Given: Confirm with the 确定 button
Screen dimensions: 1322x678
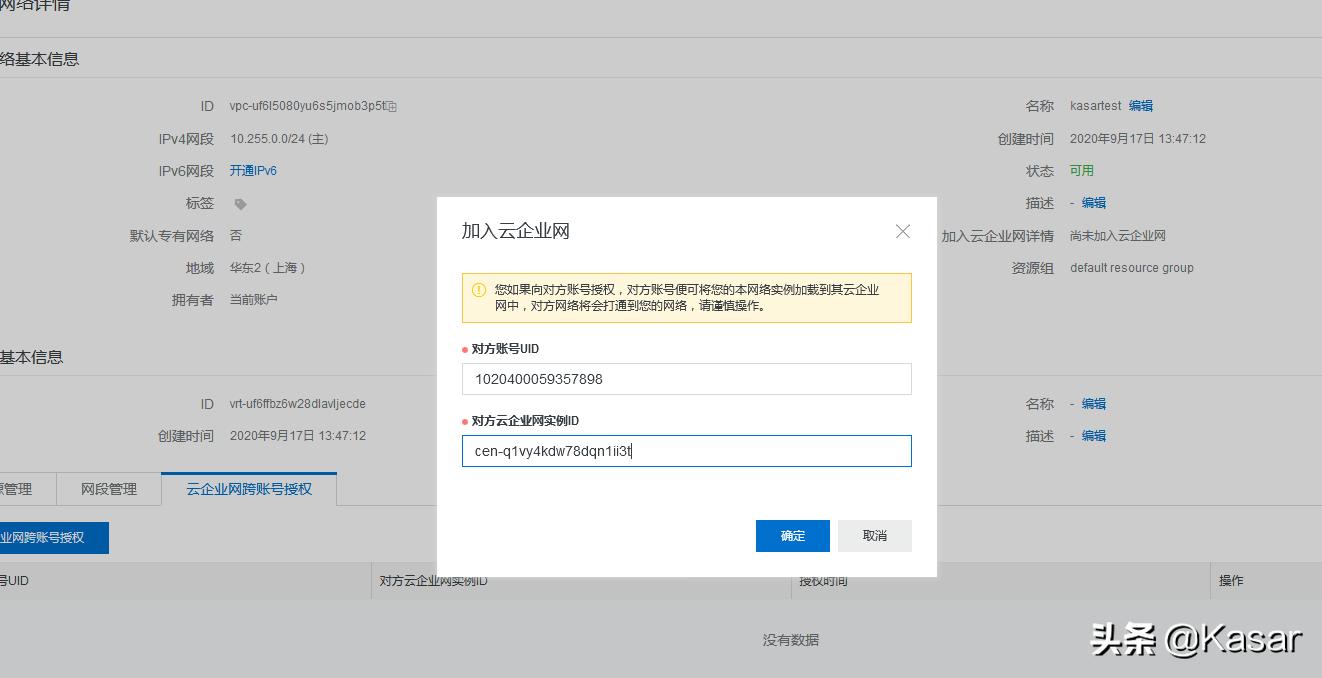Looking at the screenshot, I should point(792,535).
